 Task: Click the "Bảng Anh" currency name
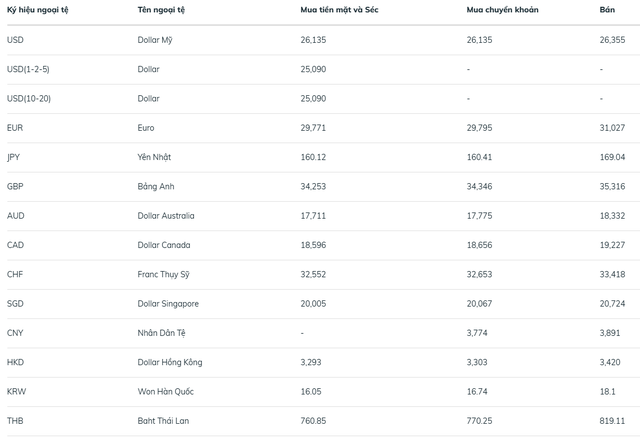click(157, 186)
